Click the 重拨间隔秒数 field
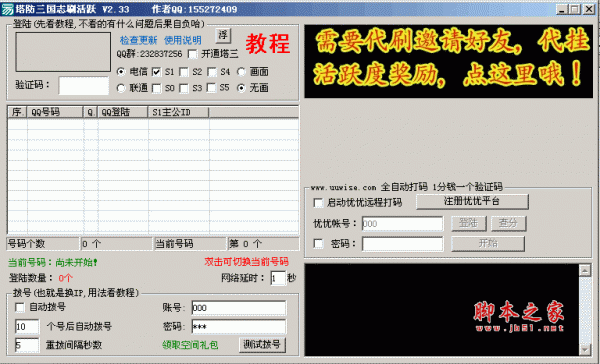 (27, 345)
